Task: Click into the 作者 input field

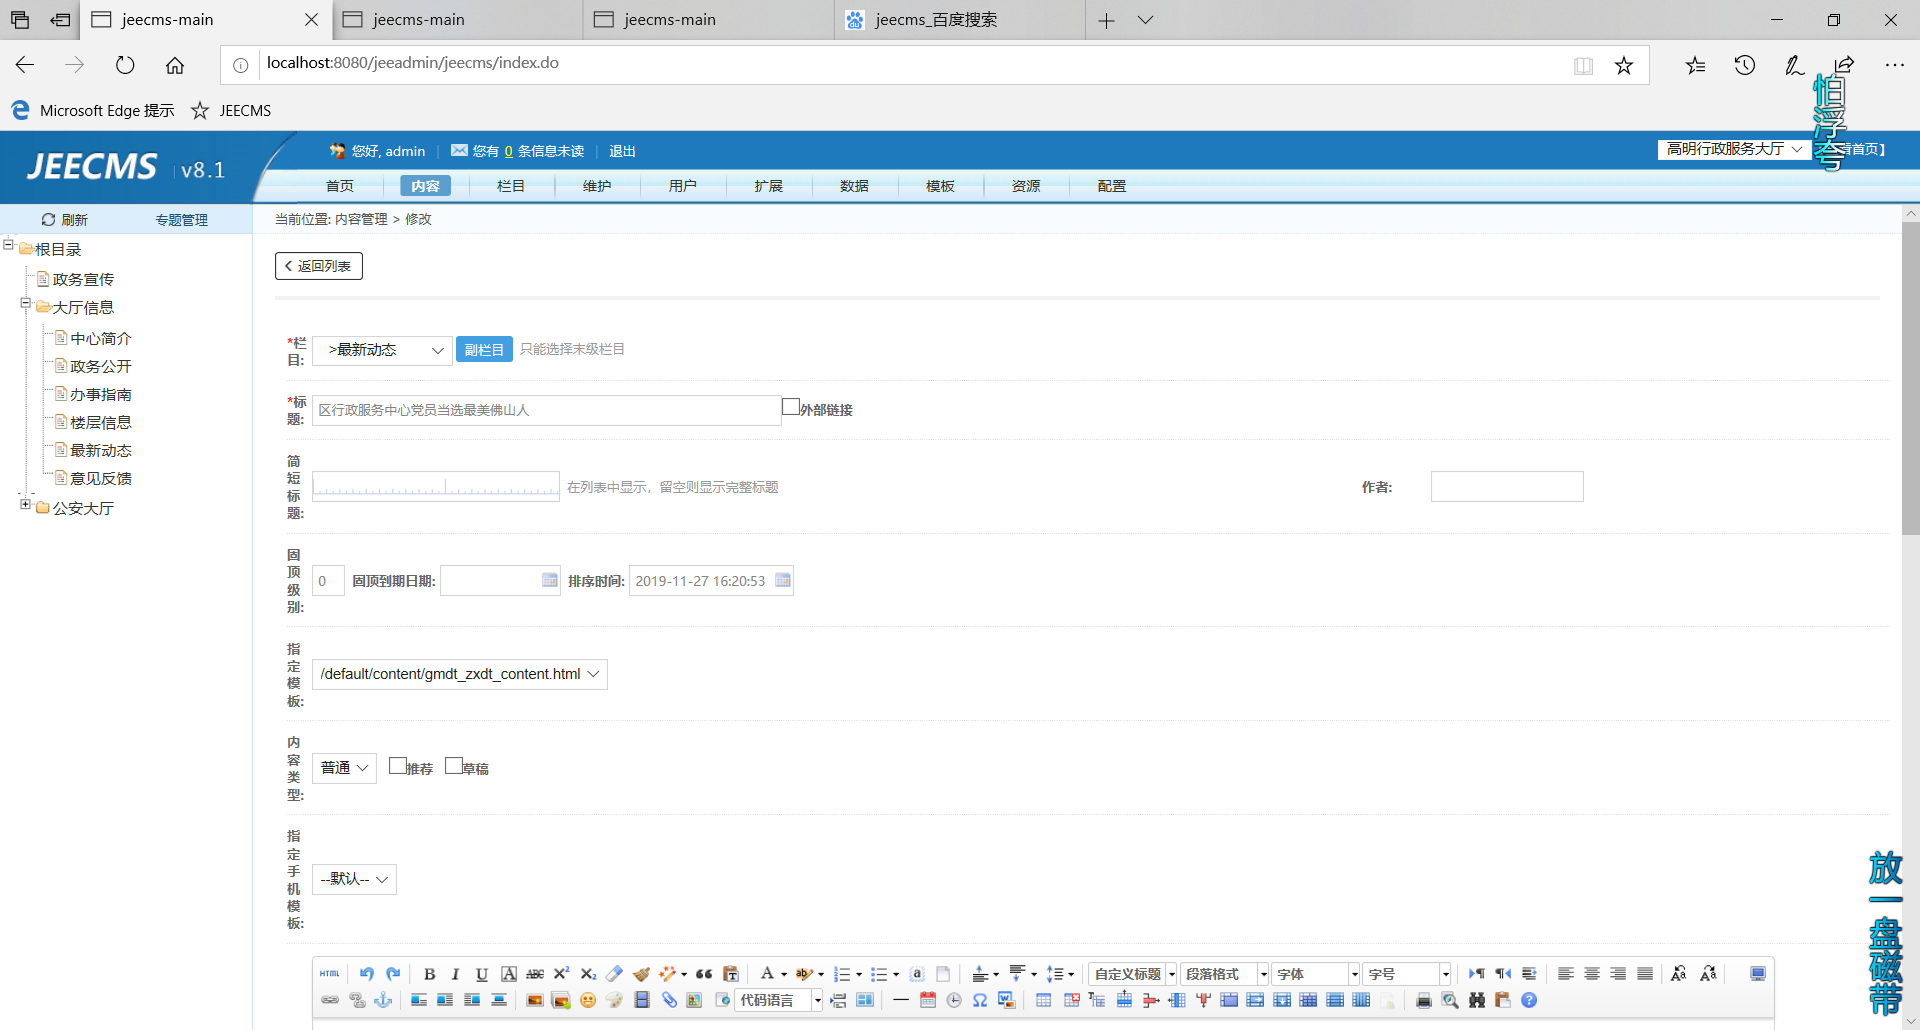Action: [1506, 487]
